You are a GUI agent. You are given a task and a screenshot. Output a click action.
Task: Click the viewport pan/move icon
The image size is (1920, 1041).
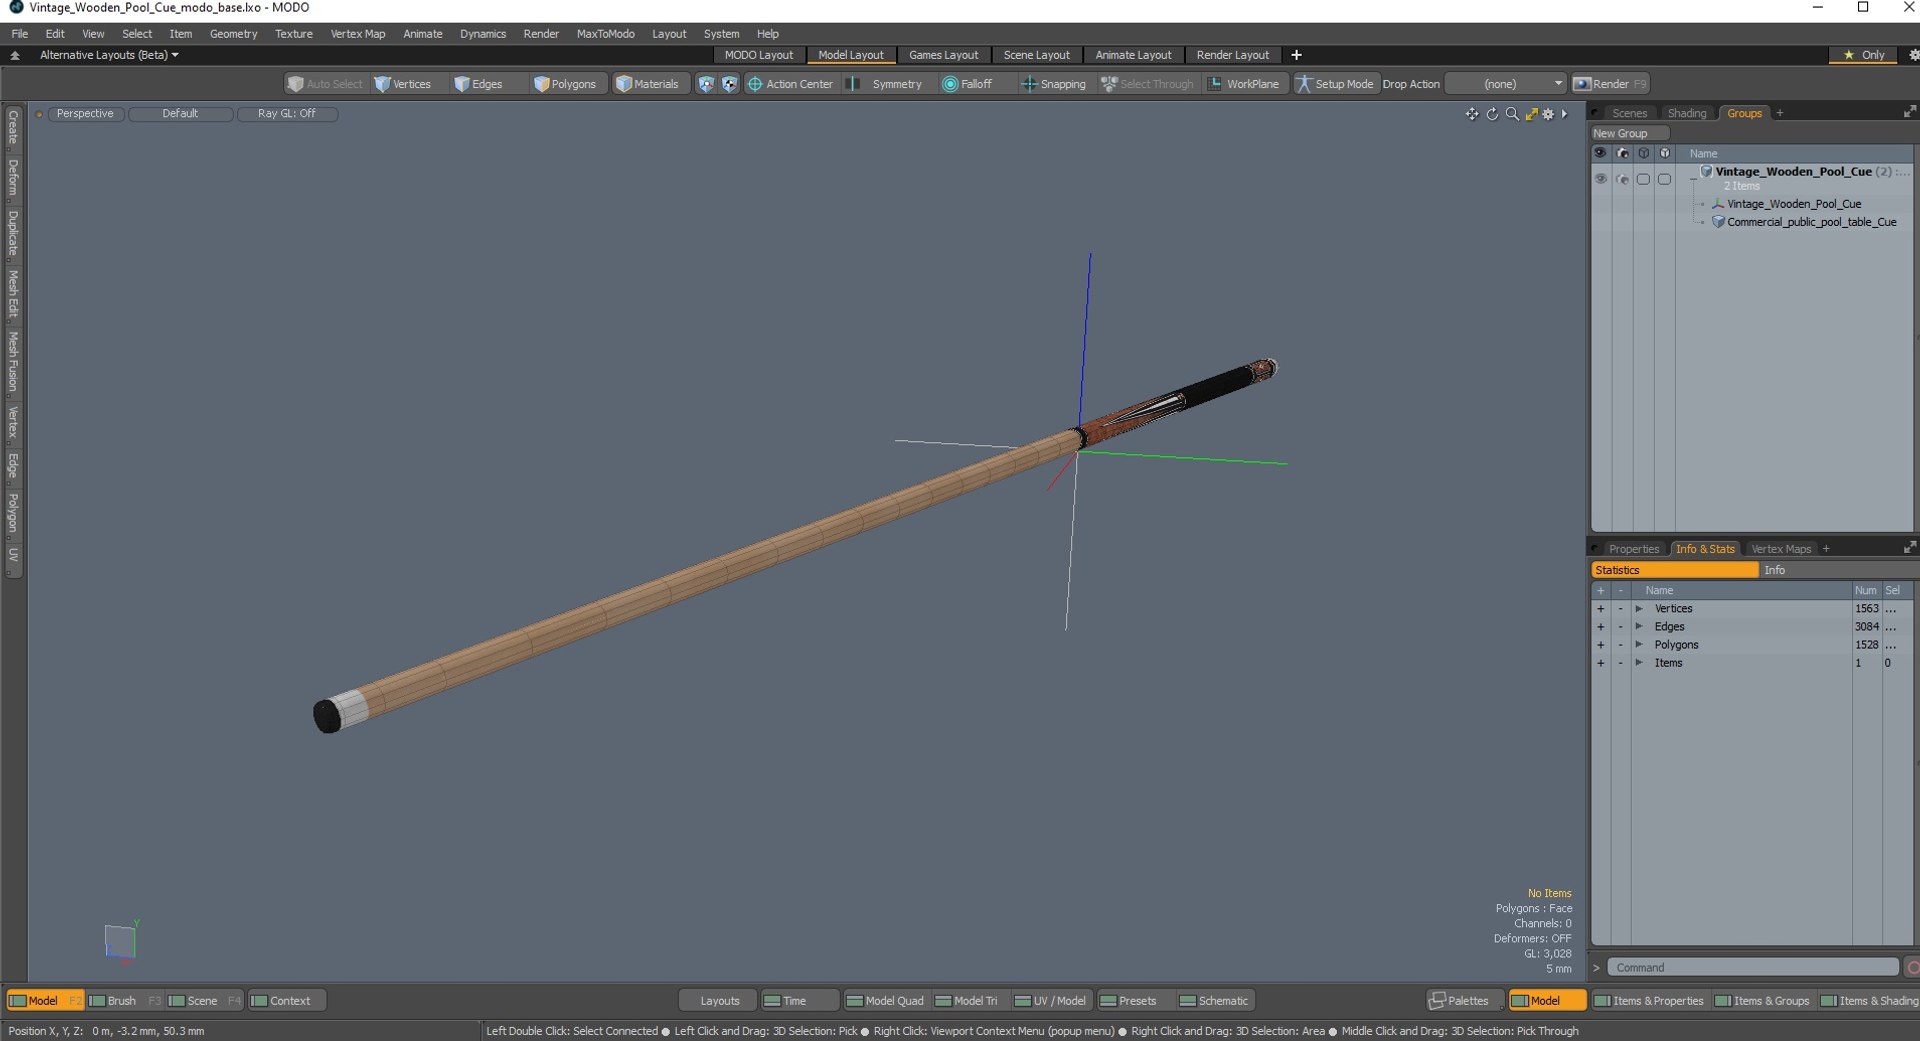(1472, 114)
